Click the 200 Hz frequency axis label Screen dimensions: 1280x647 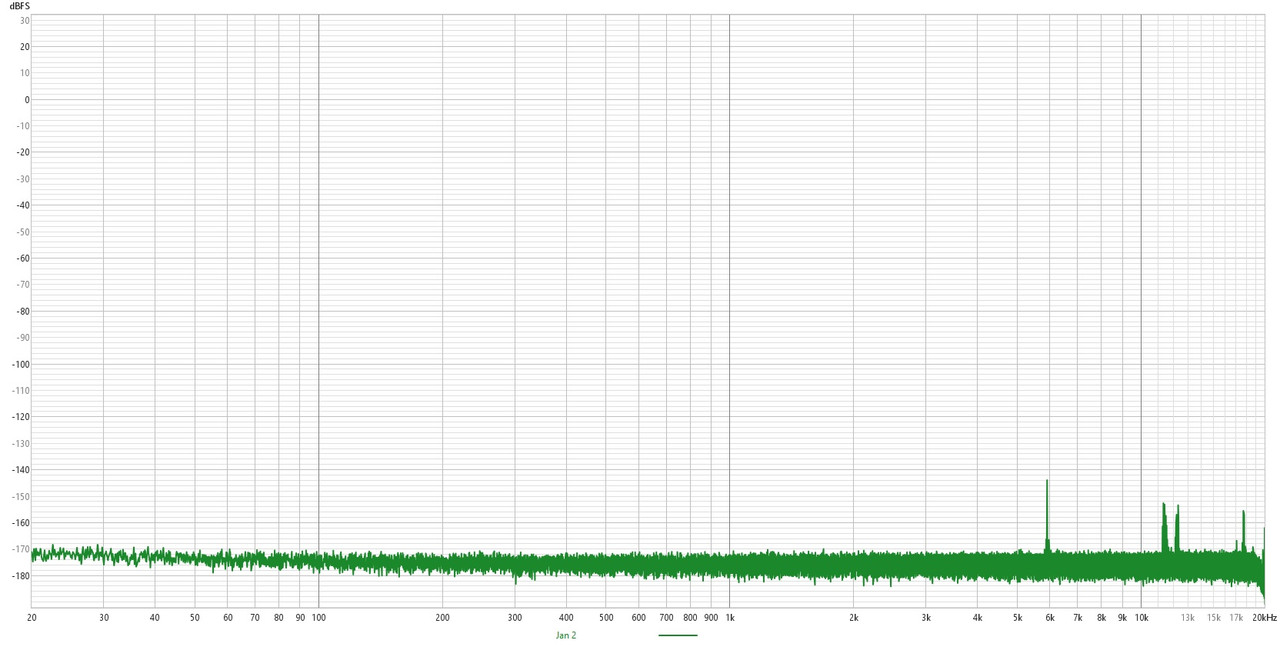(x=442, y=618)
